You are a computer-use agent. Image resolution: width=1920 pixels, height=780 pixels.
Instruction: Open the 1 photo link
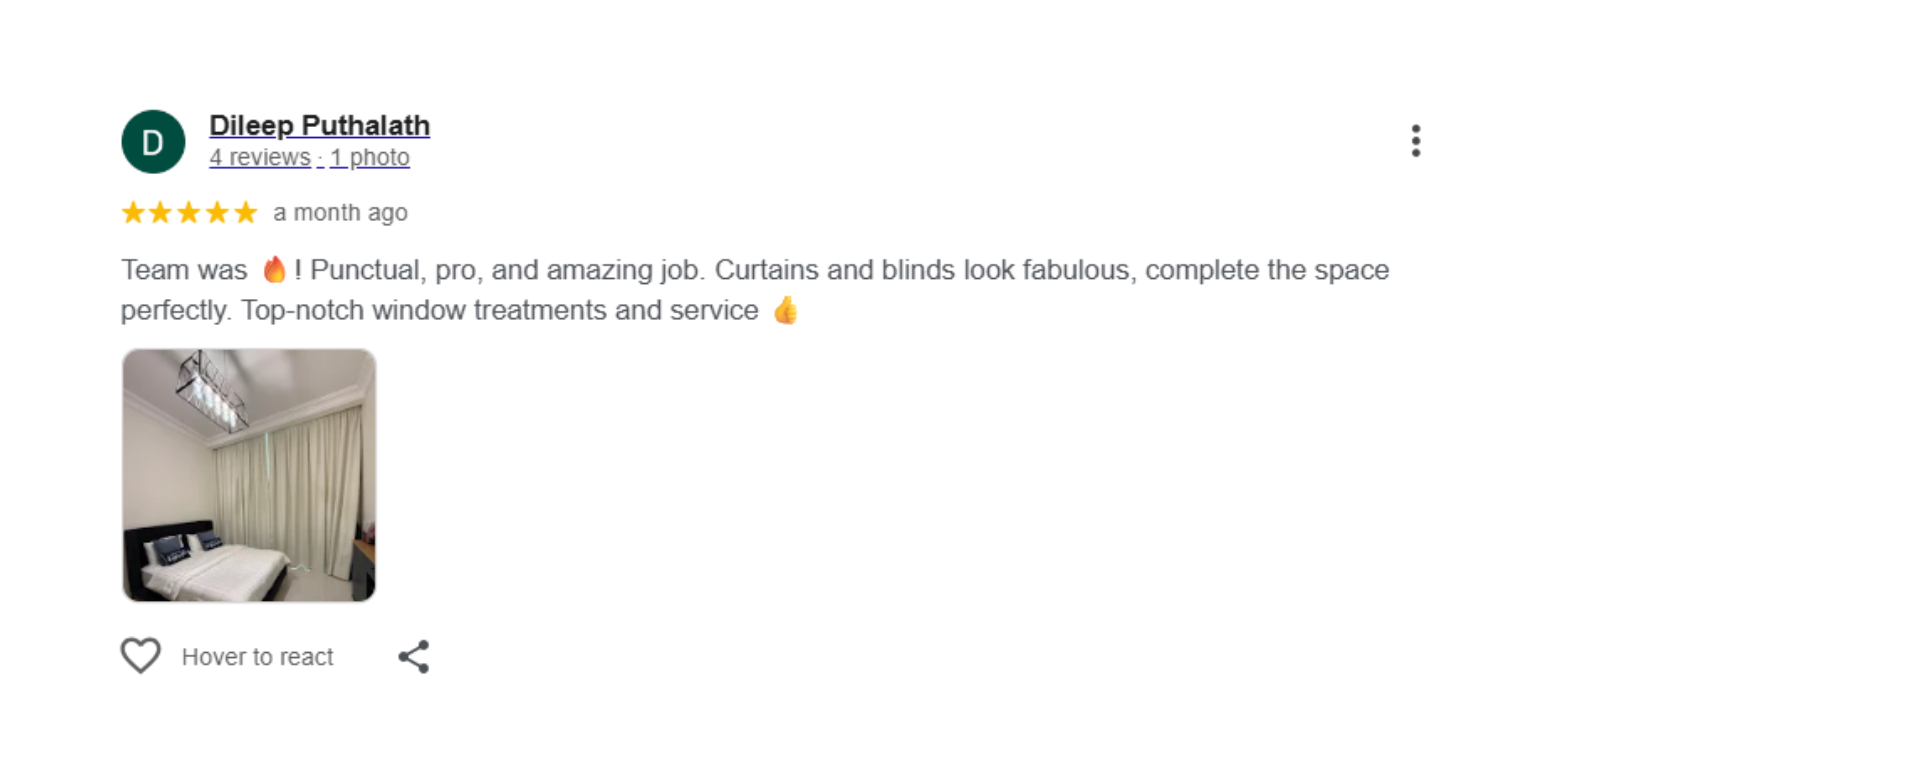pos(370,157)
